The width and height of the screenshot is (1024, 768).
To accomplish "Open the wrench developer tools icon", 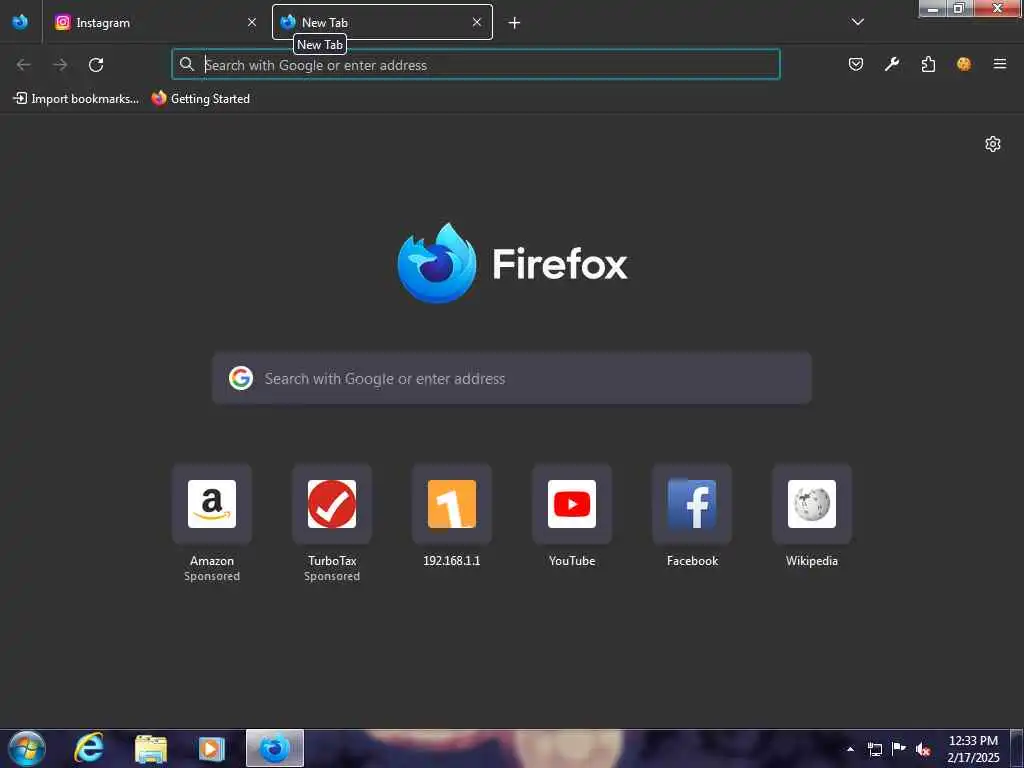I will [x=892, y=64].
